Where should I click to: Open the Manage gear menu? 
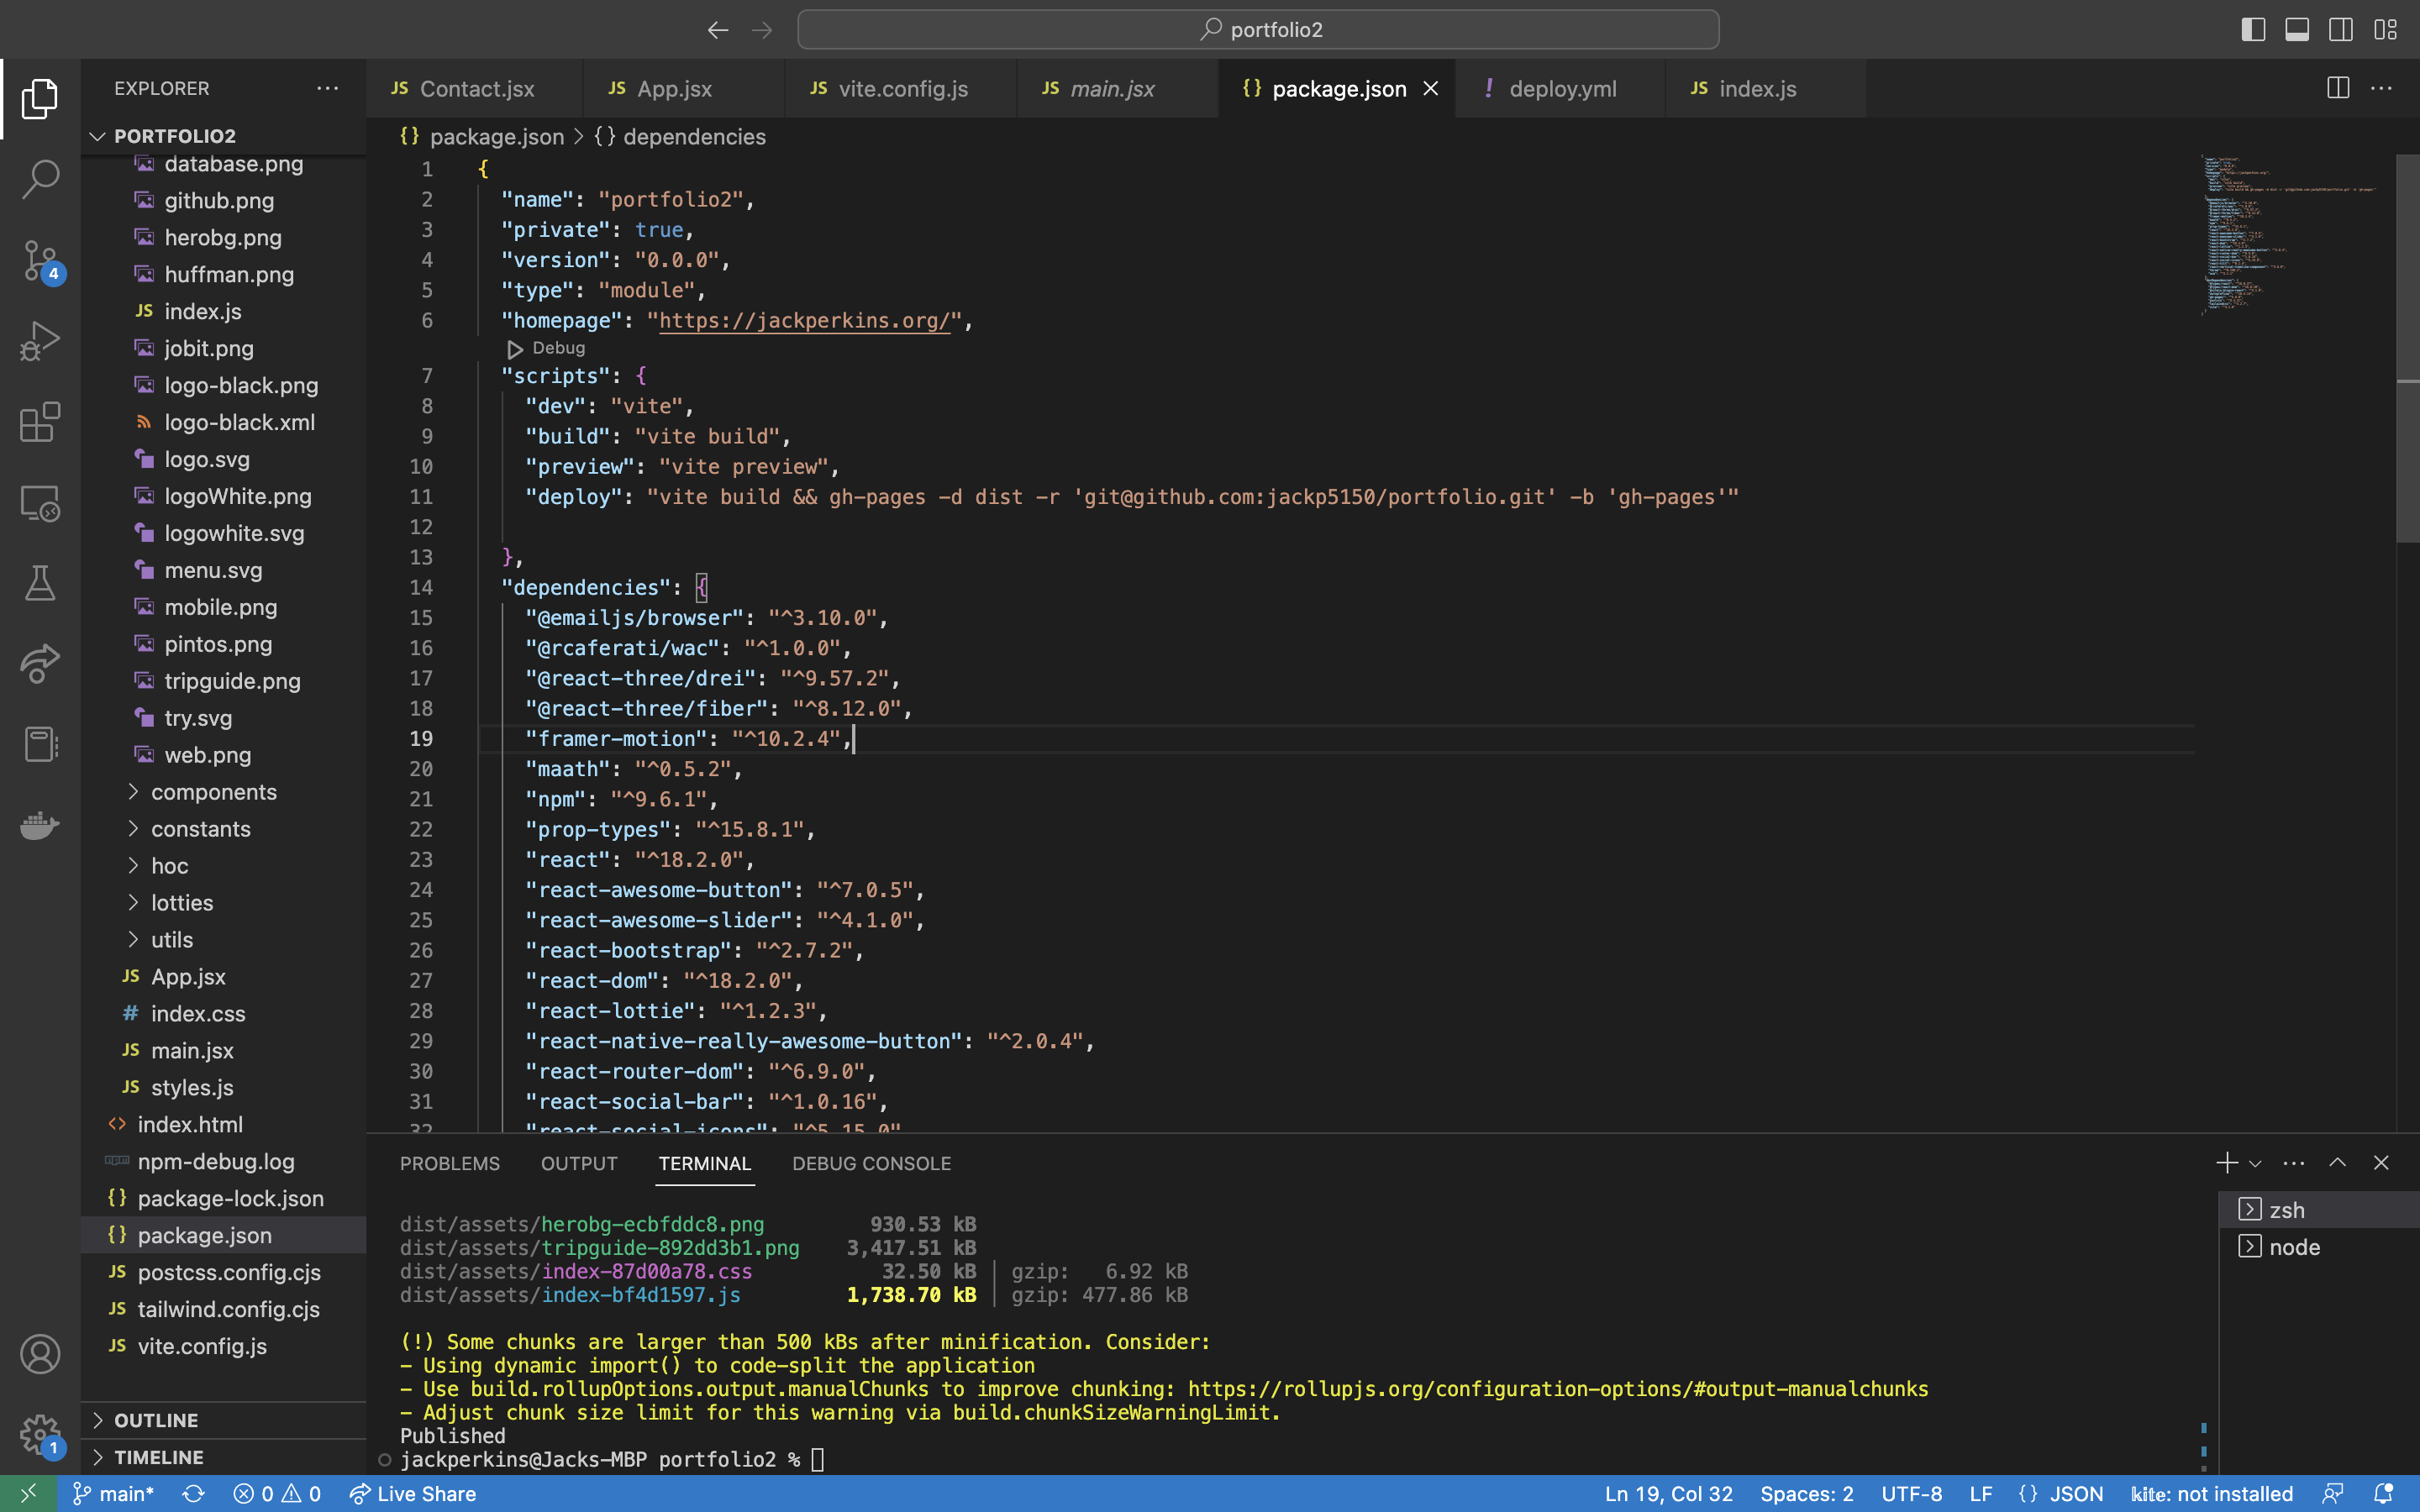[x=40, y=1434]
